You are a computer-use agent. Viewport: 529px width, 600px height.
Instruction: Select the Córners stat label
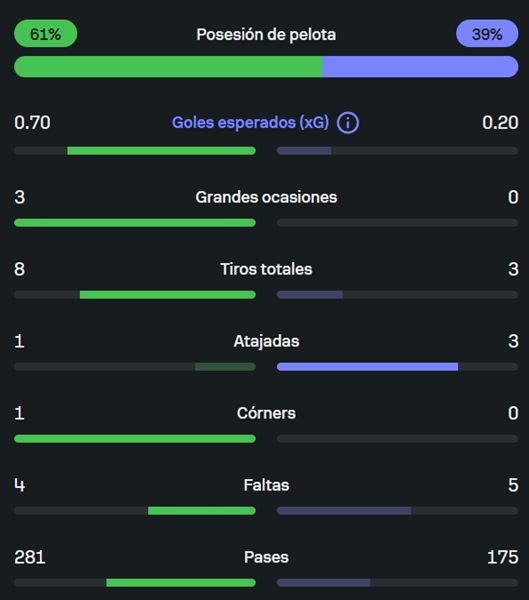pos(266,413)
